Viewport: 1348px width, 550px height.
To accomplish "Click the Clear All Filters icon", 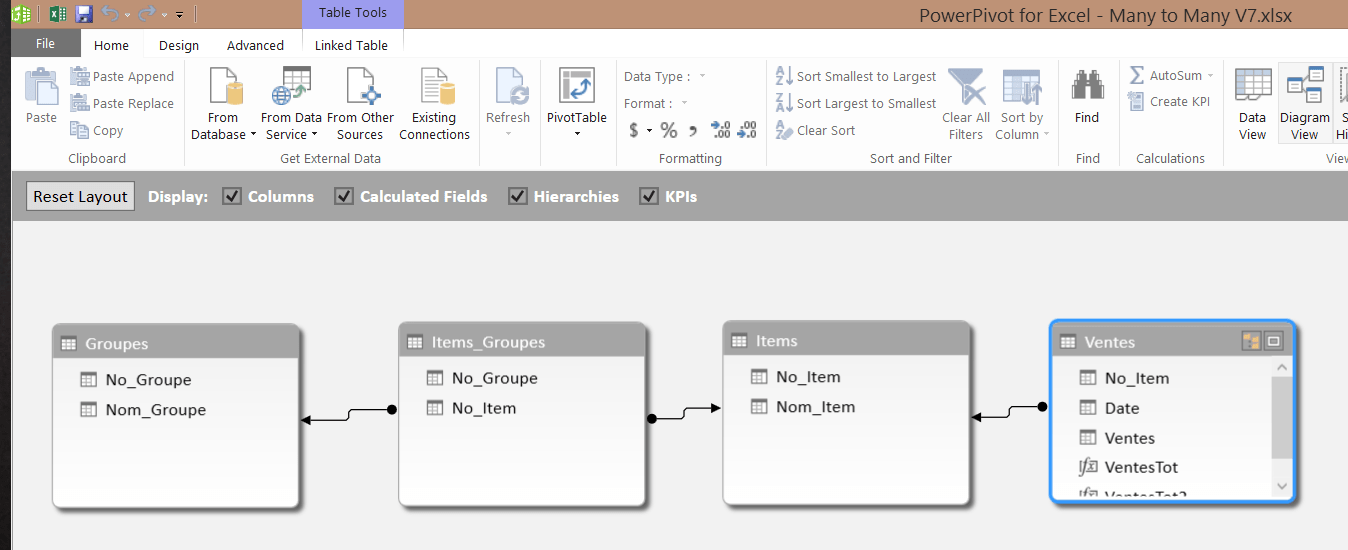I will tap(966, 88).
